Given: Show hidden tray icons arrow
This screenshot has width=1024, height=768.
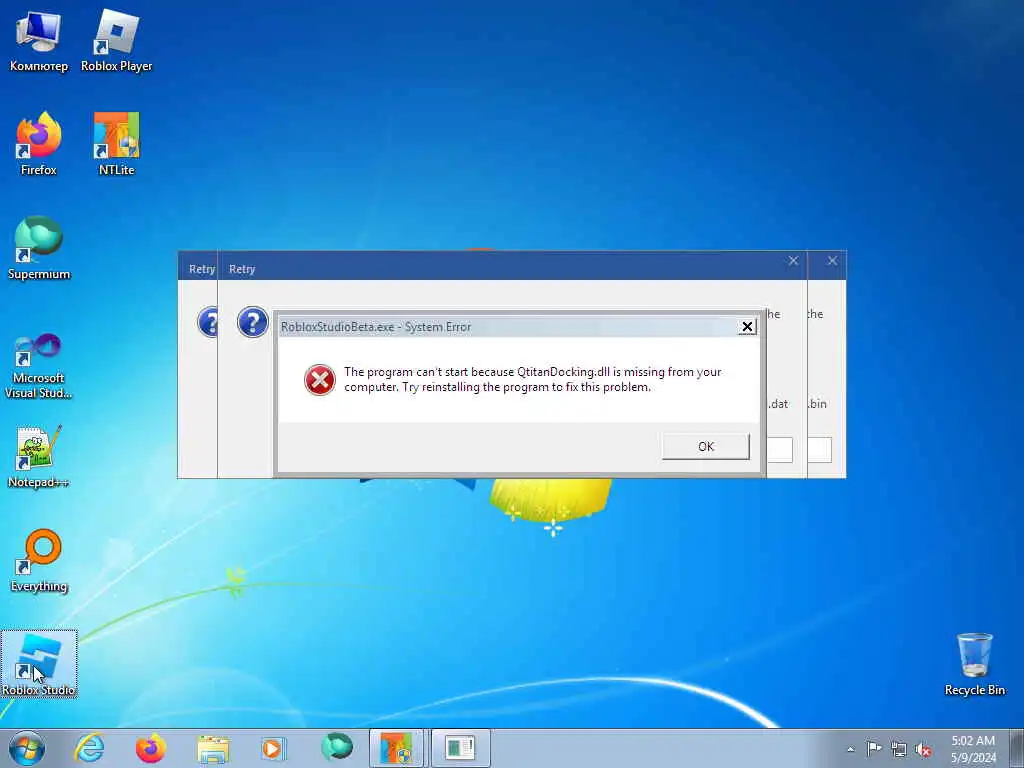Looking at the screenshot, I should tap(850, 749).
